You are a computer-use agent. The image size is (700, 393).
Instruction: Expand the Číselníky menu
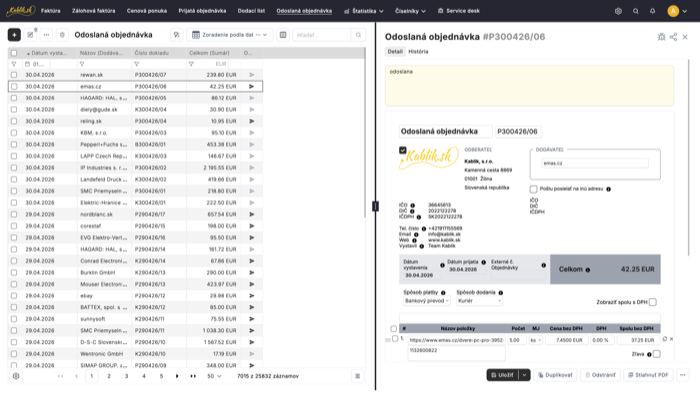(410, 11)
